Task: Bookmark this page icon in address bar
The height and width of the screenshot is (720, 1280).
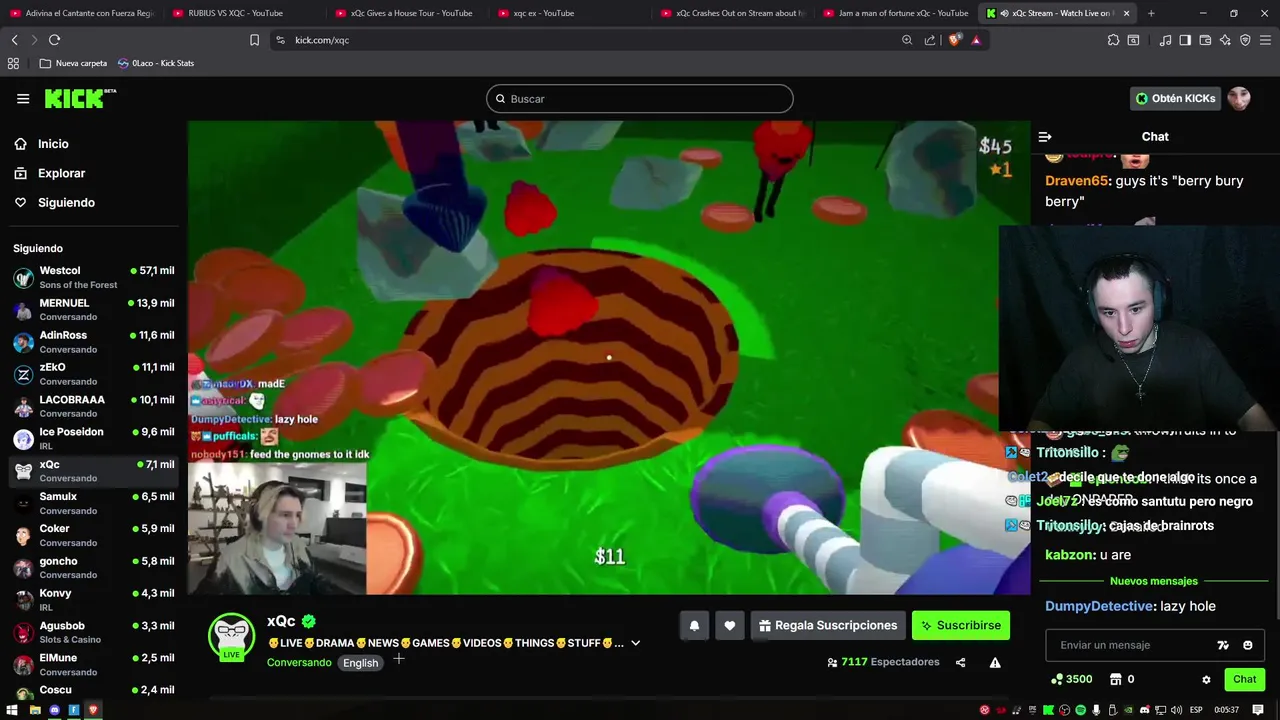Action: (254, 40)
